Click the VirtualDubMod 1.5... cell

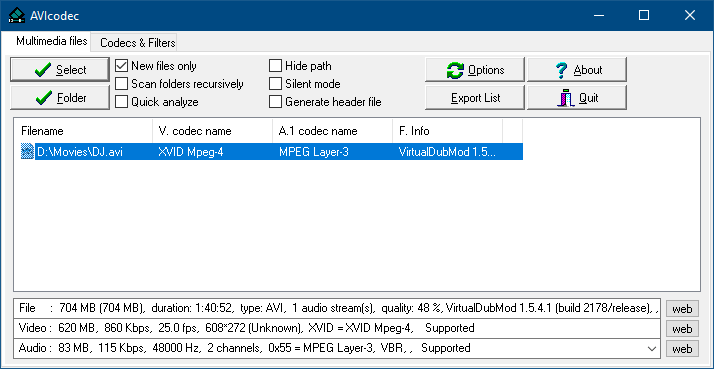(x=448, y=152)
